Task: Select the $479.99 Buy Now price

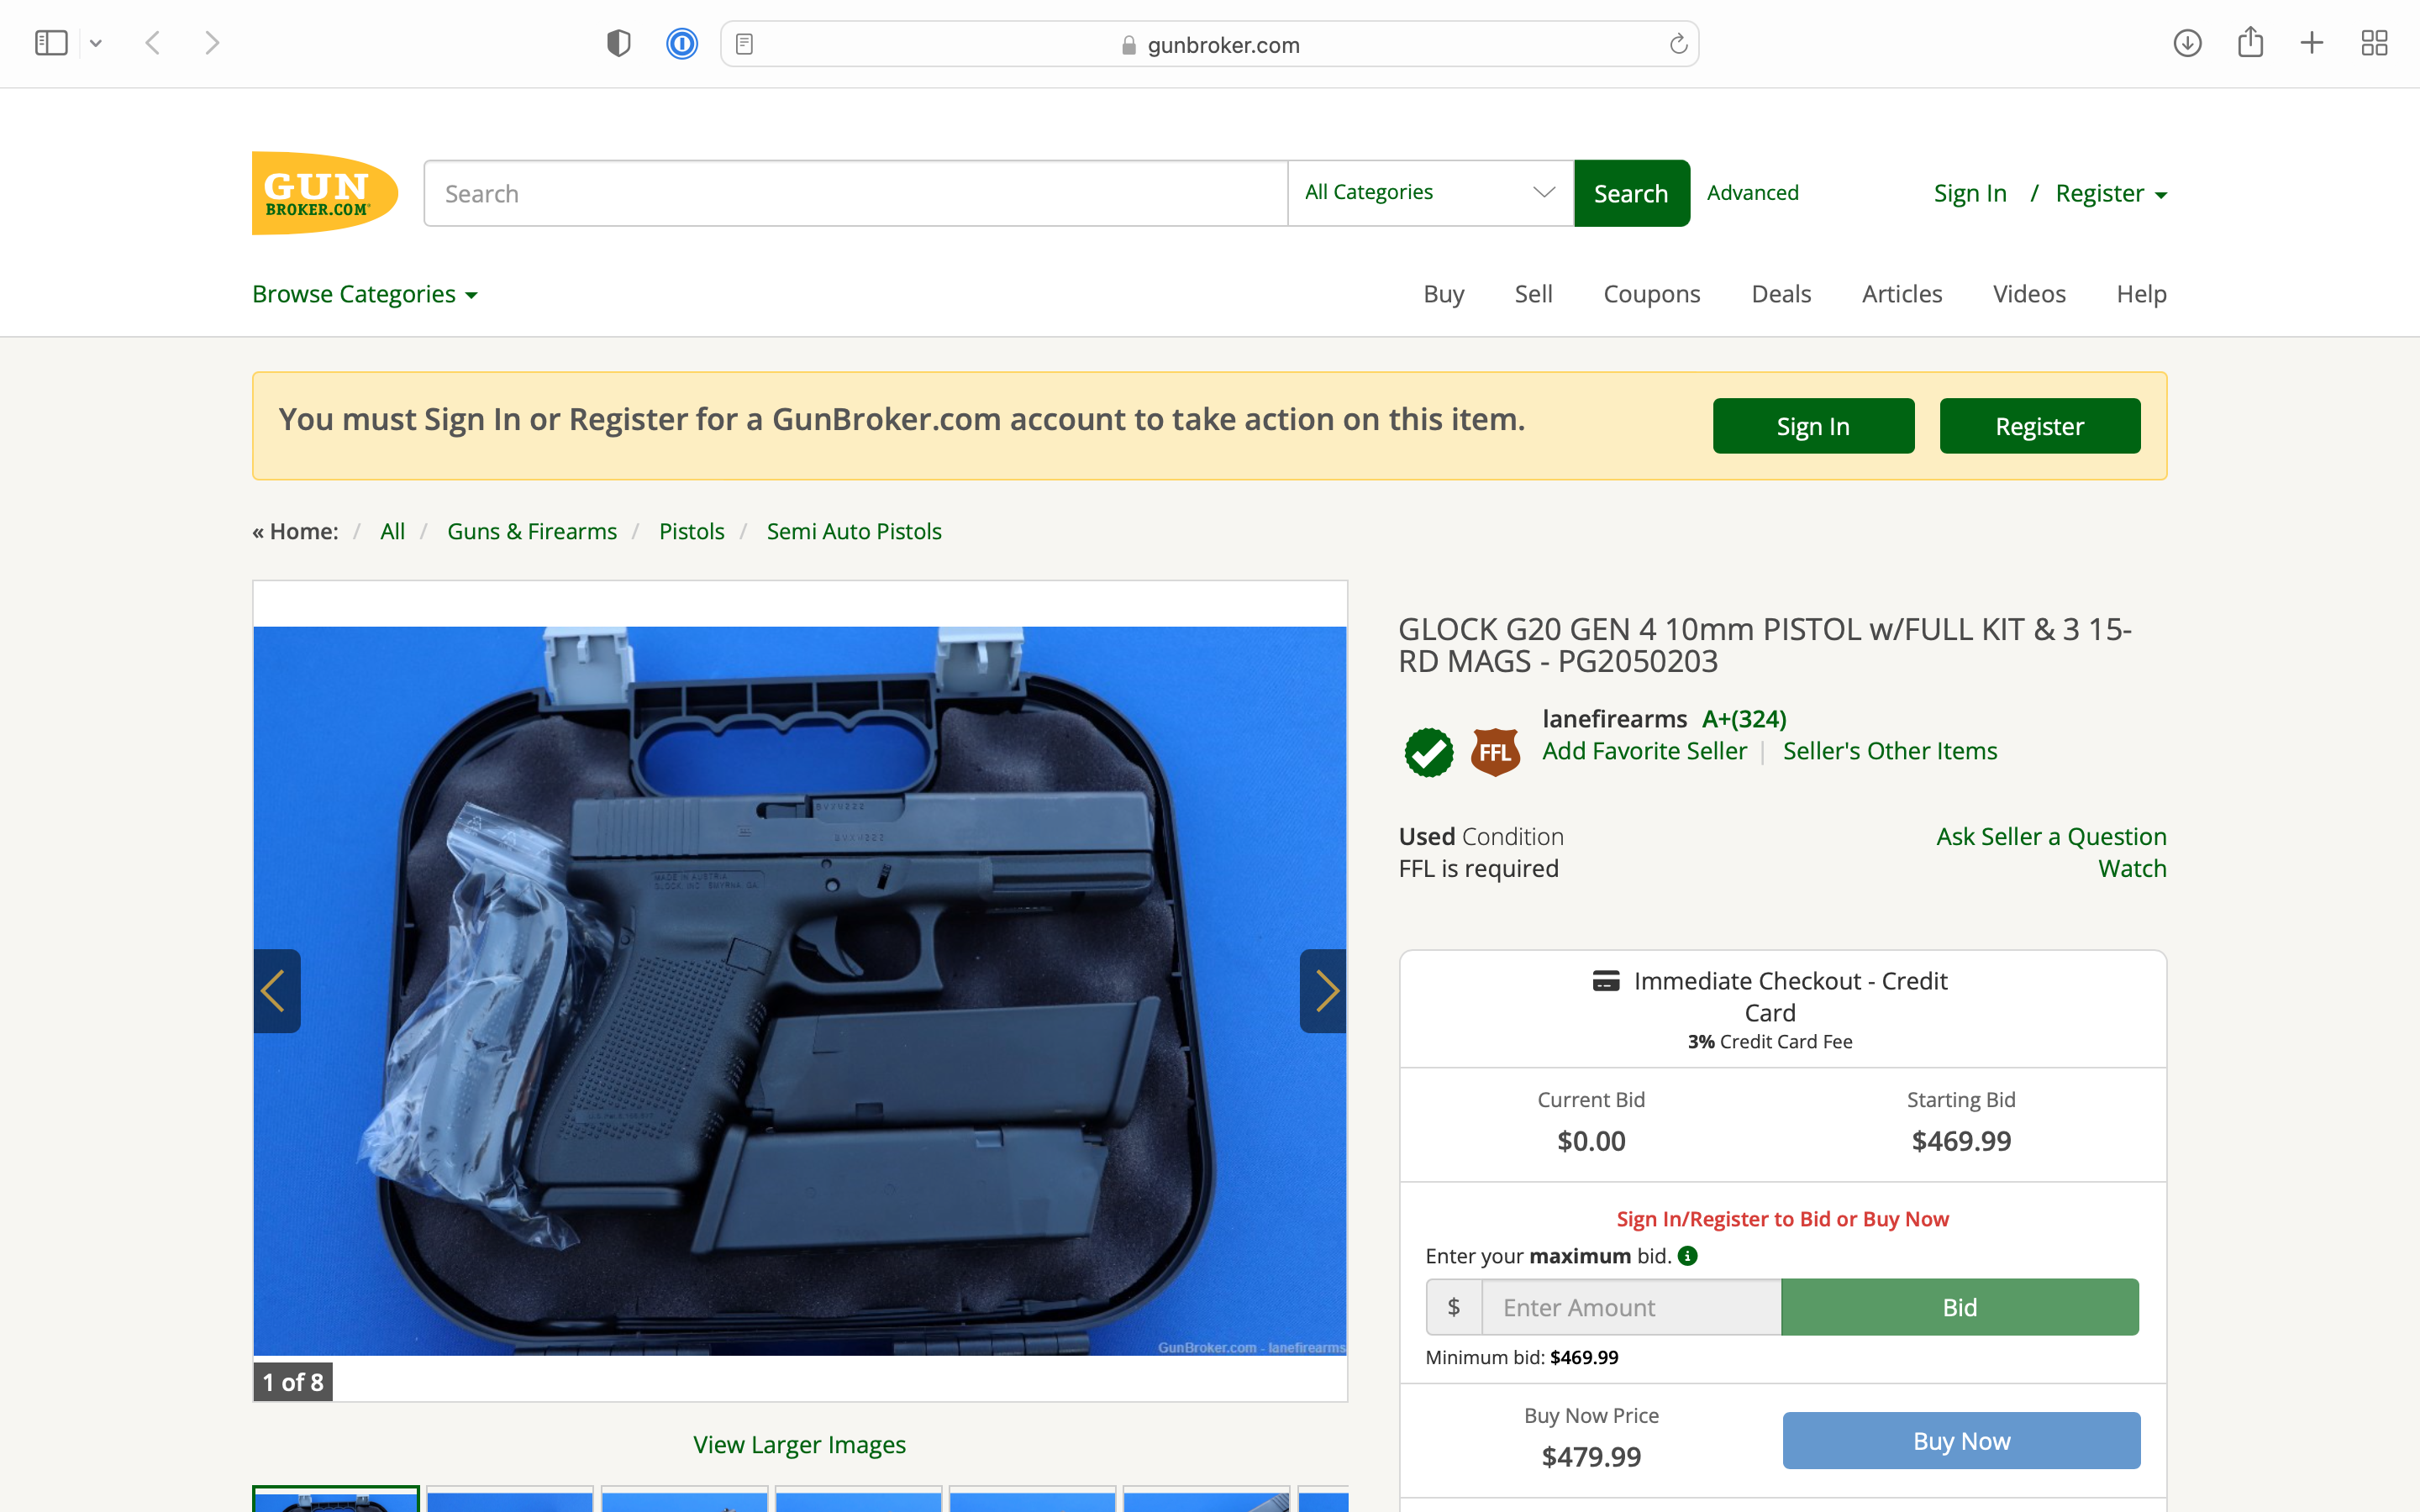Action: coord(1591,1457)
